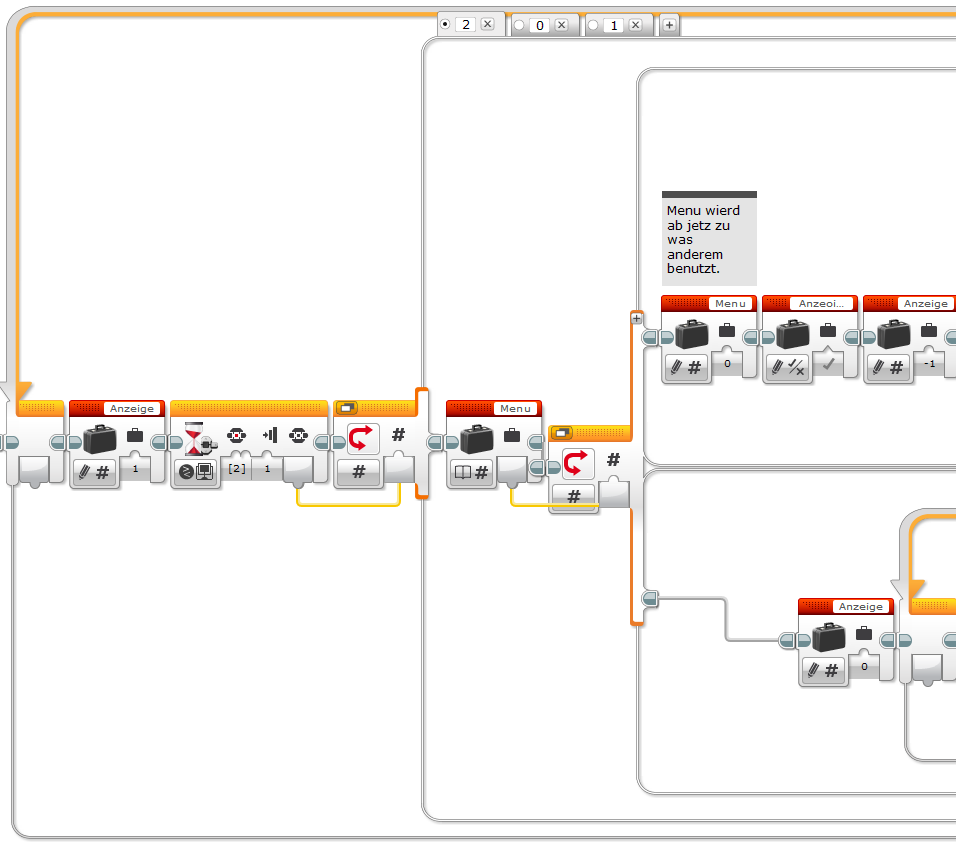Click the value input 0 on the bottom Anzeige block

click(x=865, y=666)
